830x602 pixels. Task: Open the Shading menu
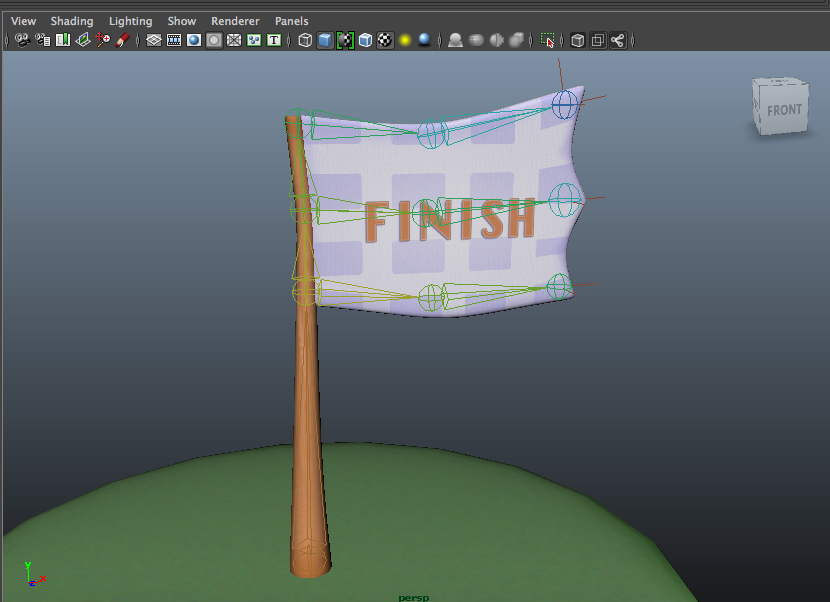pos(72,20)
